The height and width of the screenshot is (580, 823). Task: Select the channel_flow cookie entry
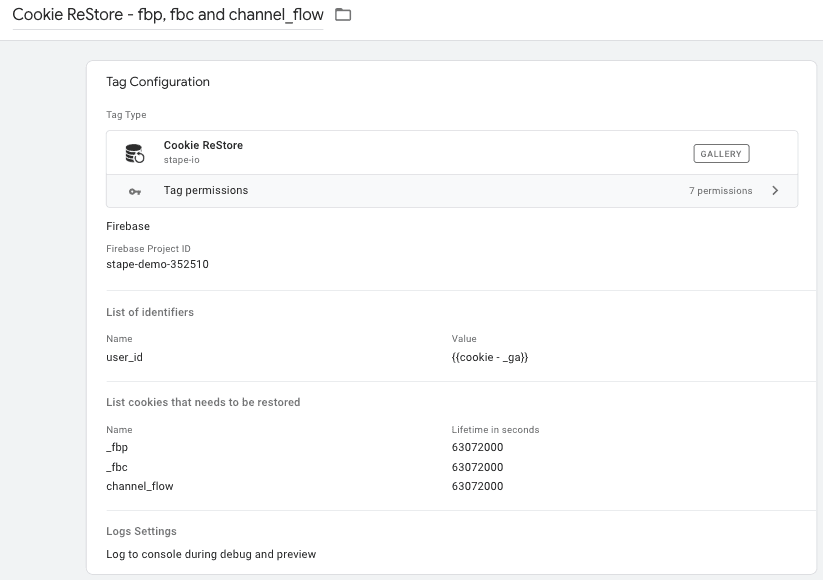[x=140, y=486]
